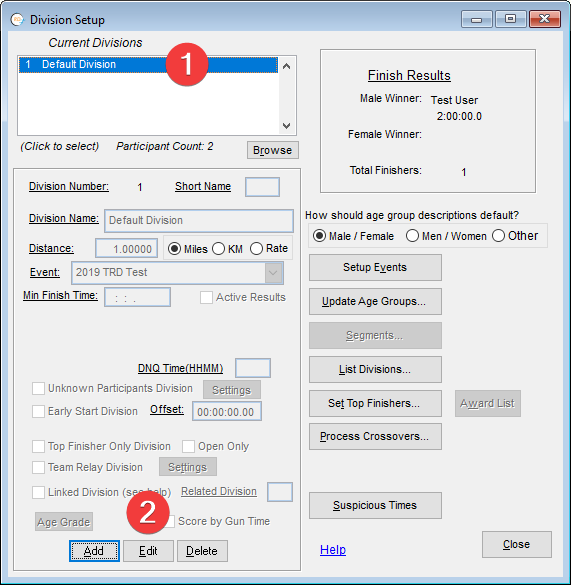Delete the selected division
The width and height of the screenshot is (571, 585).
tap(202, 551)
